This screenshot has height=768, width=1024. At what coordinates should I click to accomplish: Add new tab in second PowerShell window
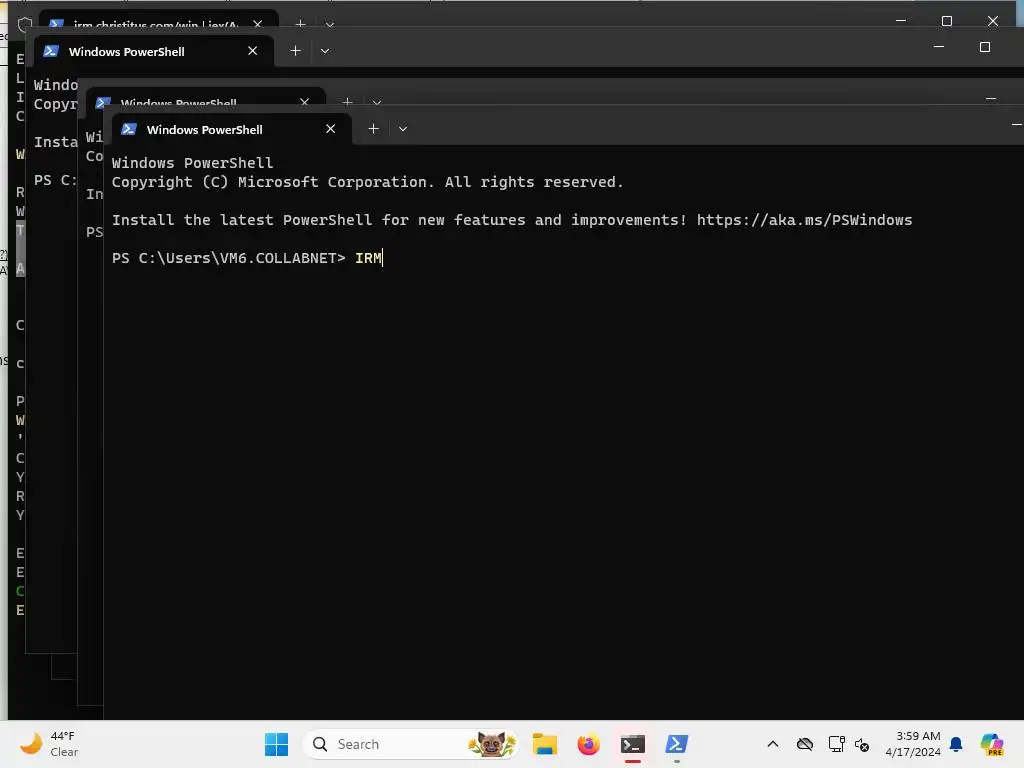click(x=295, y=50)
